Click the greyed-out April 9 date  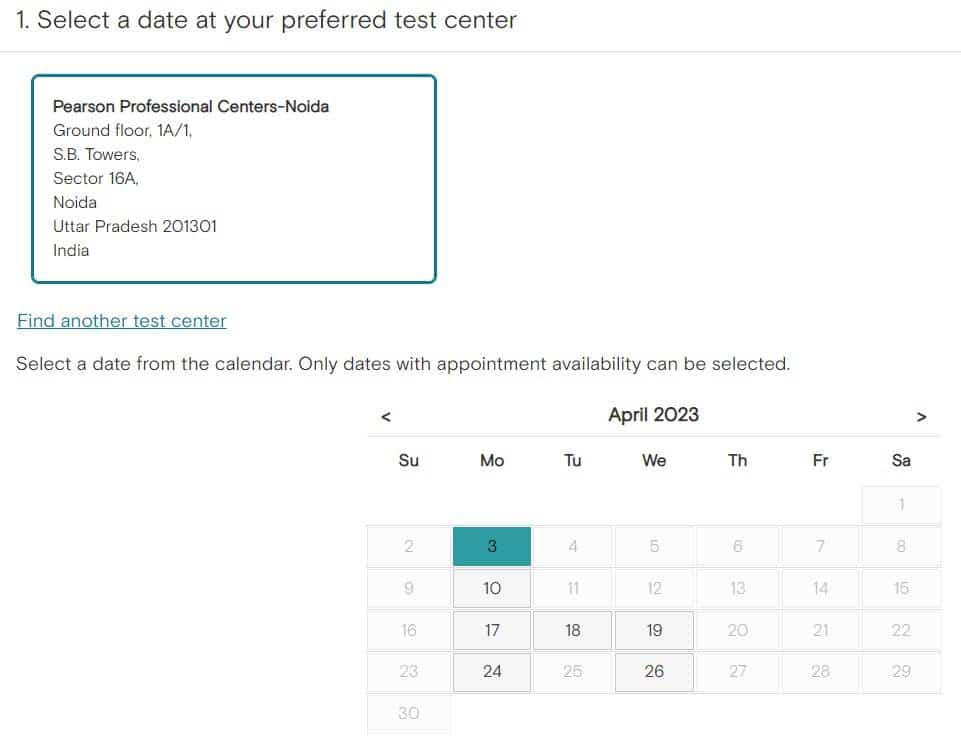click(408, 589)
